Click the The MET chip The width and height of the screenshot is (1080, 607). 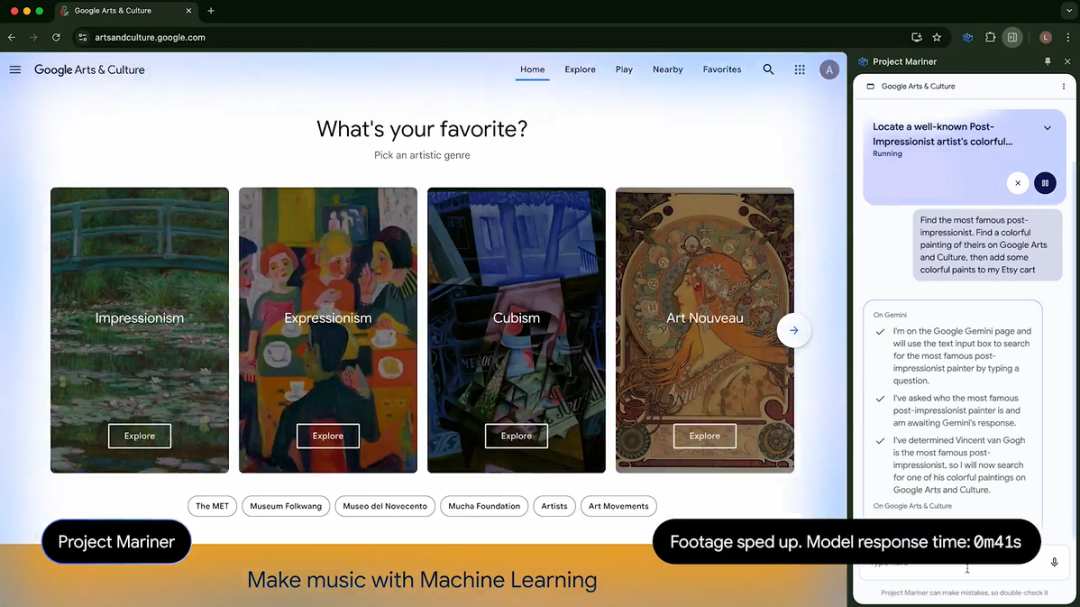[x=212, y=506]
